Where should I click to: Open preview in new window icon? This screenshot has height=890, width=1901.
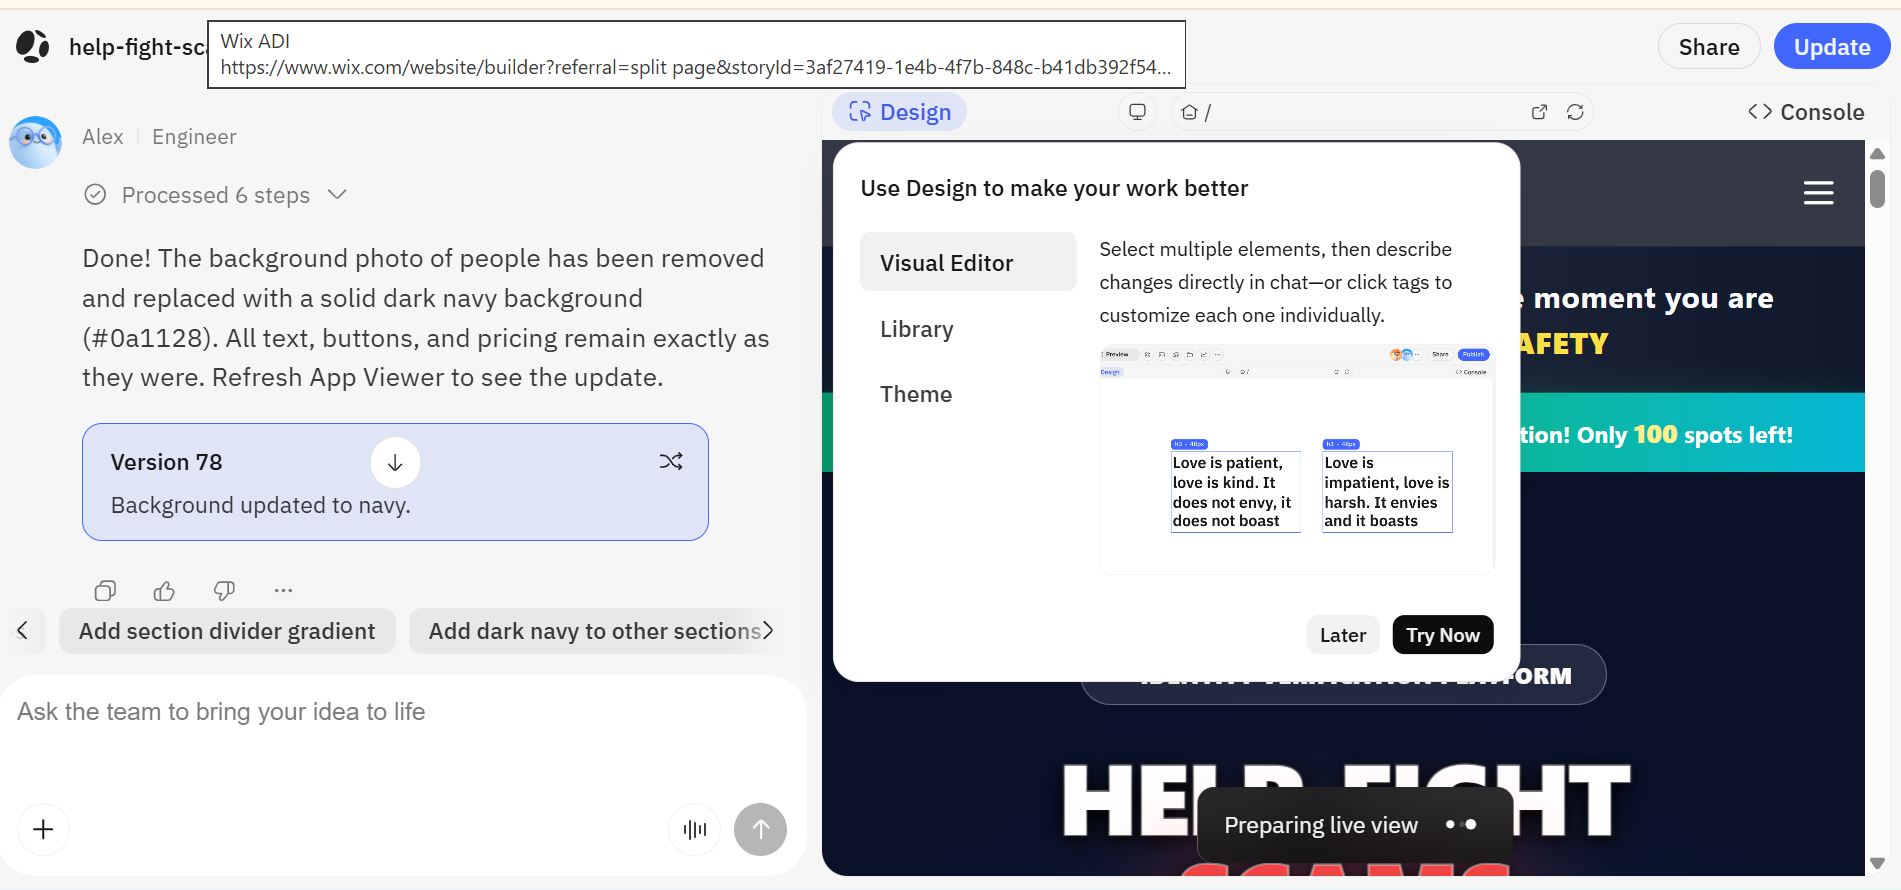(x=1539, y=112)
